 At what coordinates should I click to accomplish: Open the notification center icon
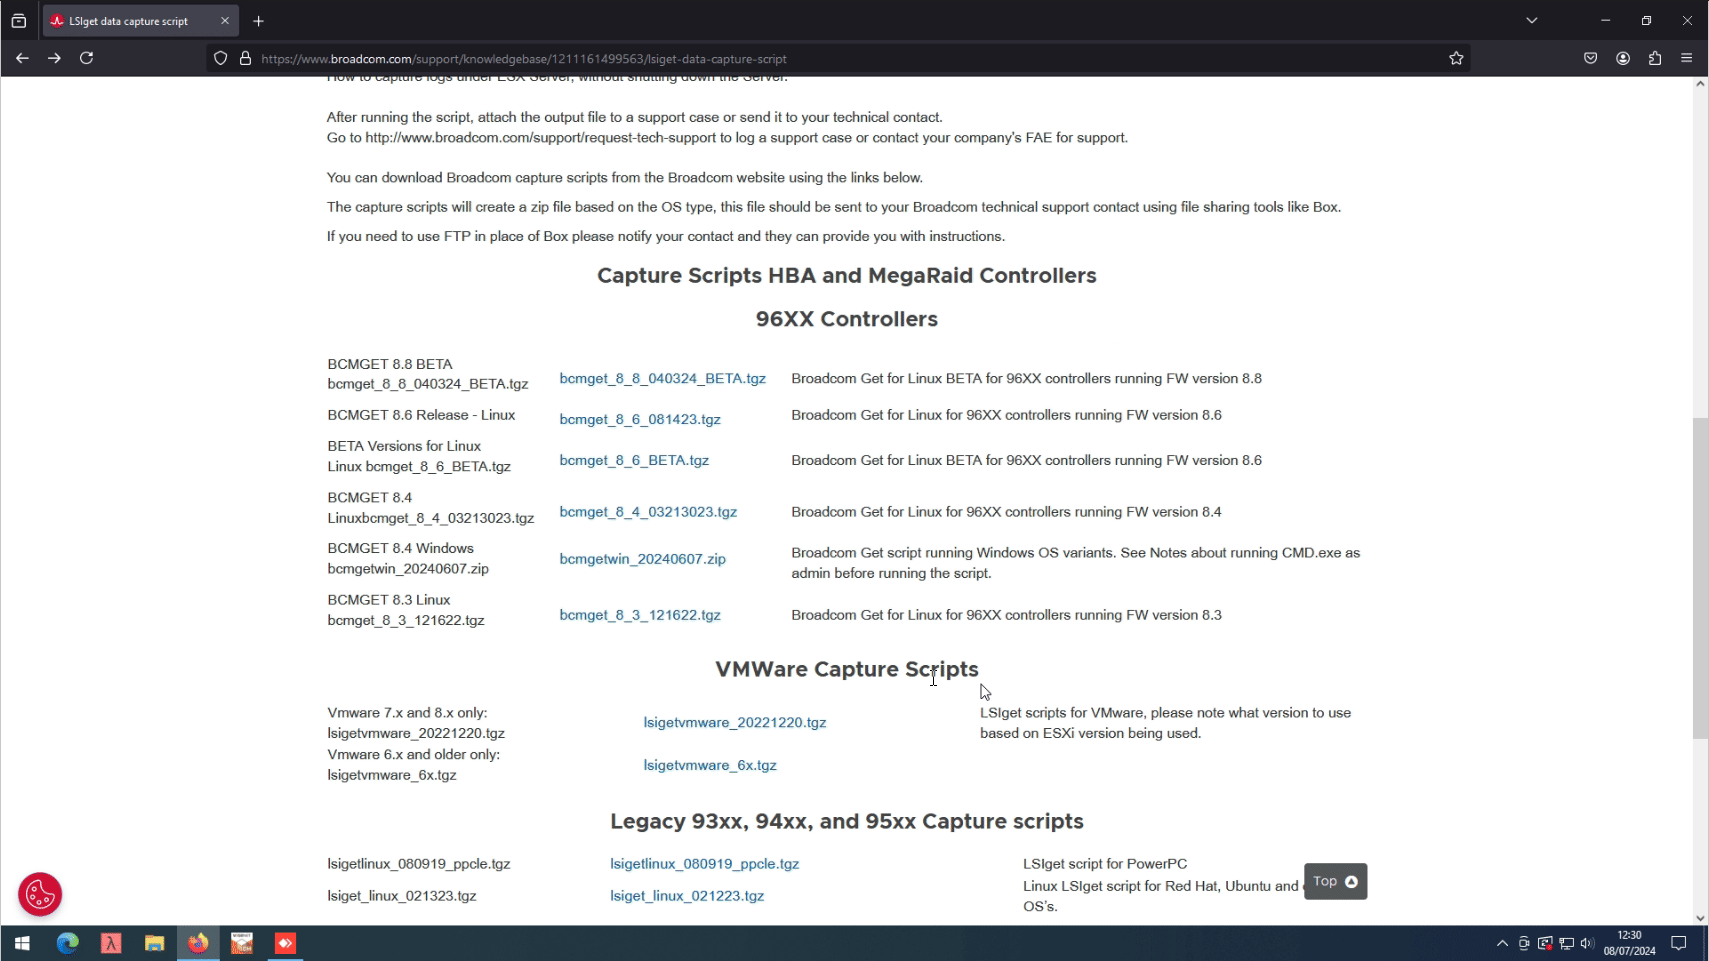coord(1679,943)
